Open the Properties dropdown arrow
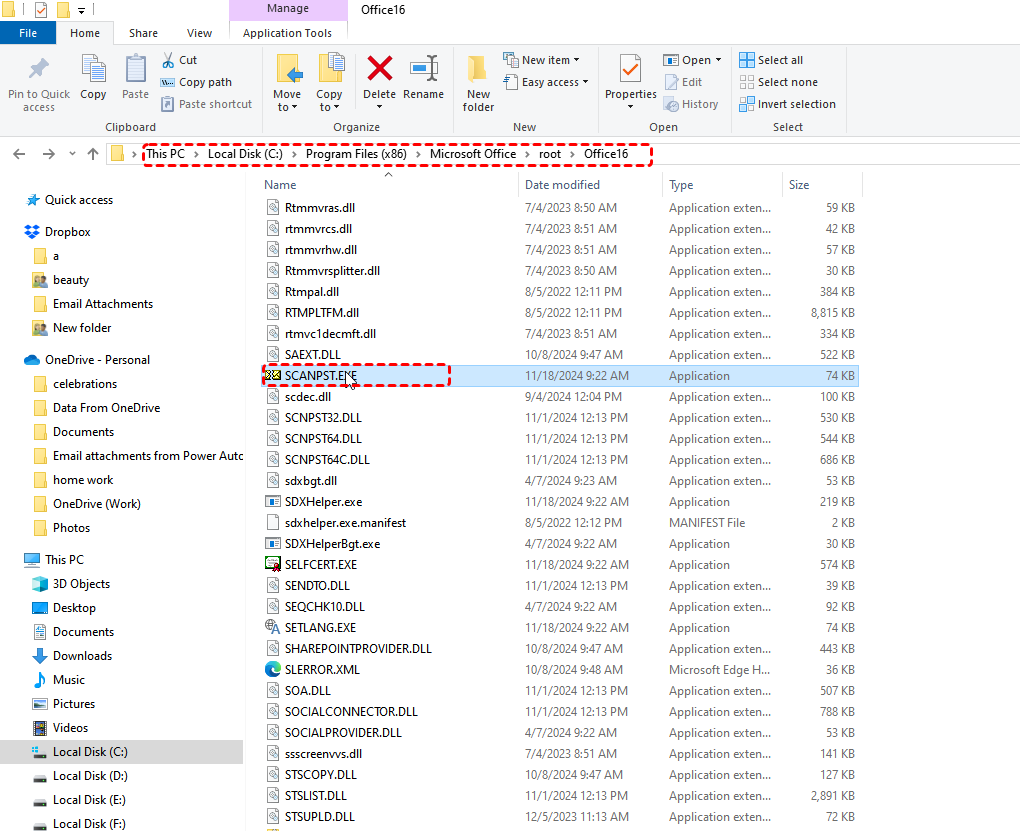Image resolution: width=1020 pixels, height=831 pixels. pyautogui.click(x=630, y=107)
